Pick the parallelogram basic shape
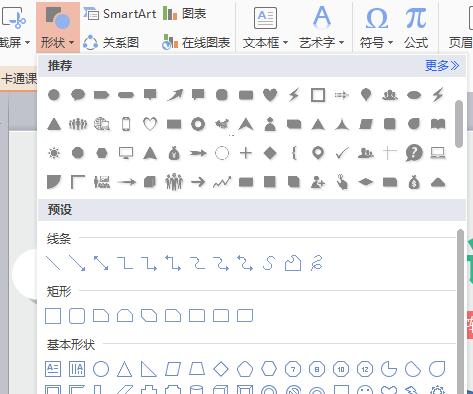Screen dimensions: 473x394 coord(173,369)
